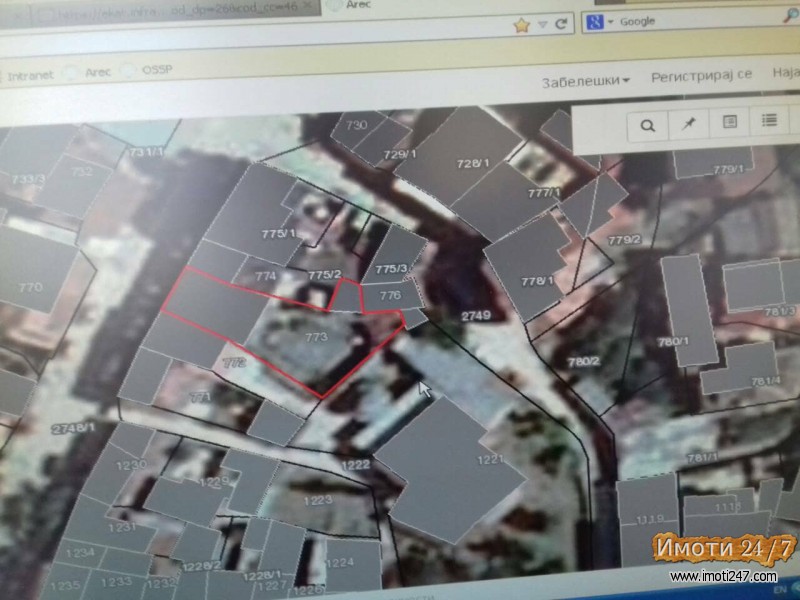This screenshot has width=800, height=600.
Task: Expand the address bar history dropdown arrow
Action: (543, 24)
